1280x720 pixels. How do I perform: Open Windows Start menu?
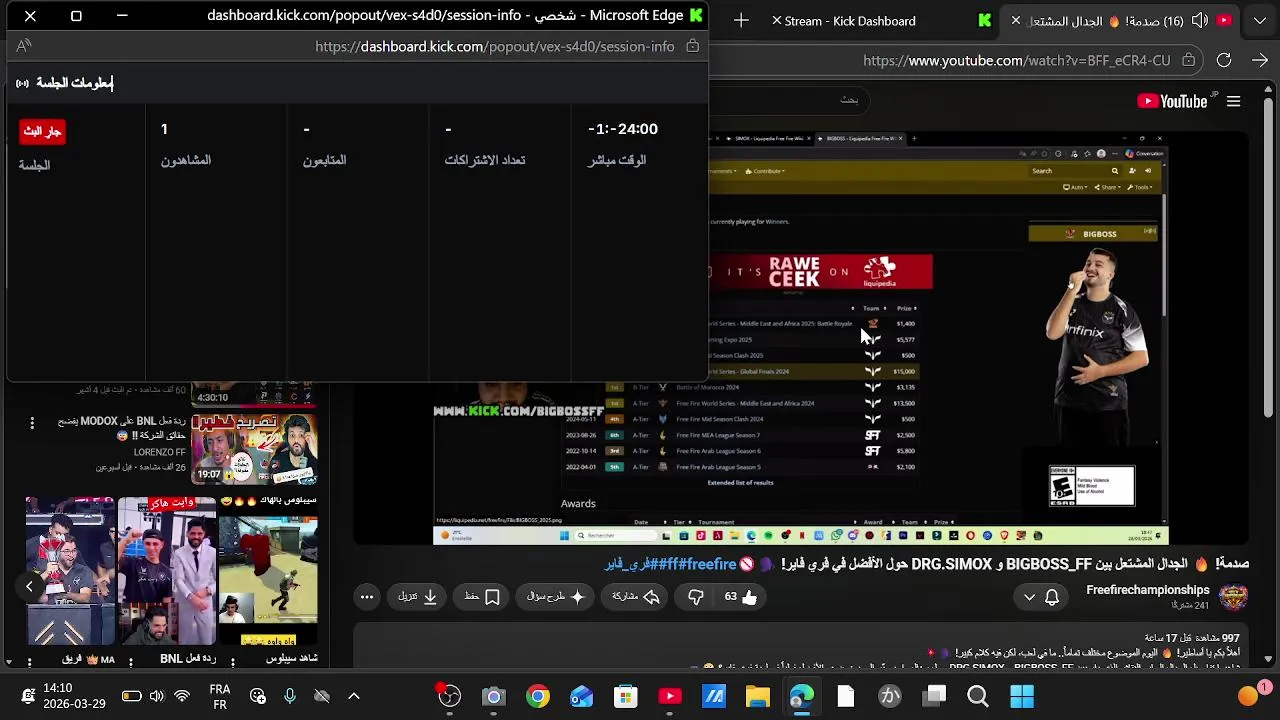pyautogui.click(x=1022, y=696)
